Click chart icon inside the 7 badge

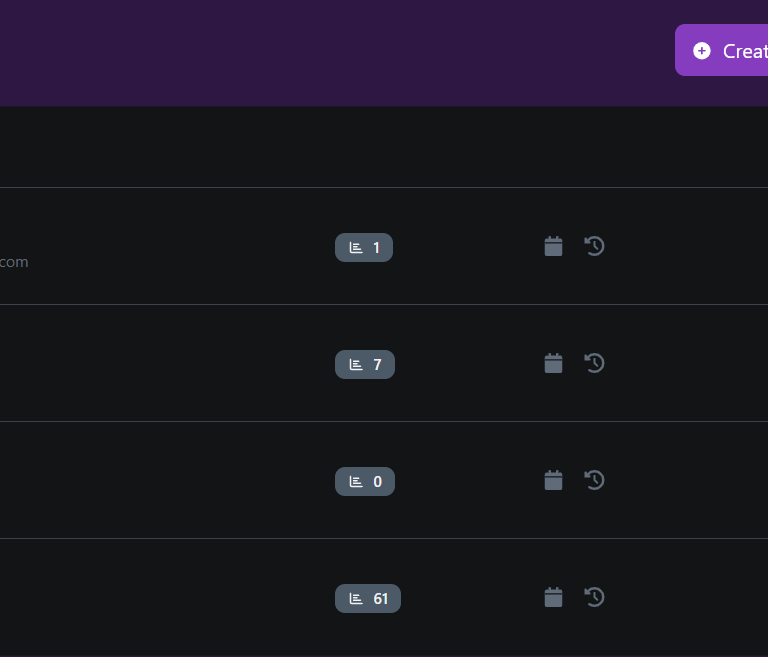356,365
